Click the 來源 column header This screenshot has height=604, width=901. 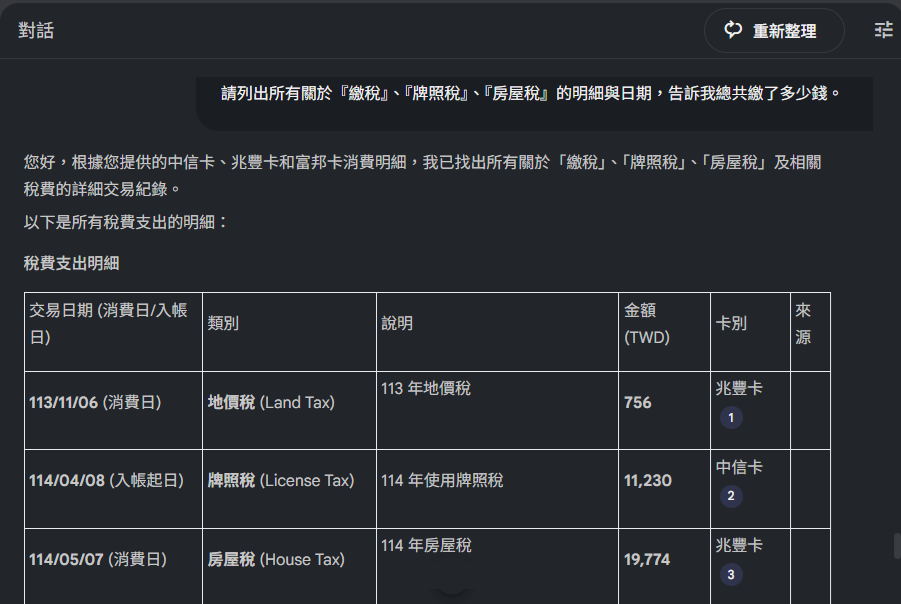point(810,332)
